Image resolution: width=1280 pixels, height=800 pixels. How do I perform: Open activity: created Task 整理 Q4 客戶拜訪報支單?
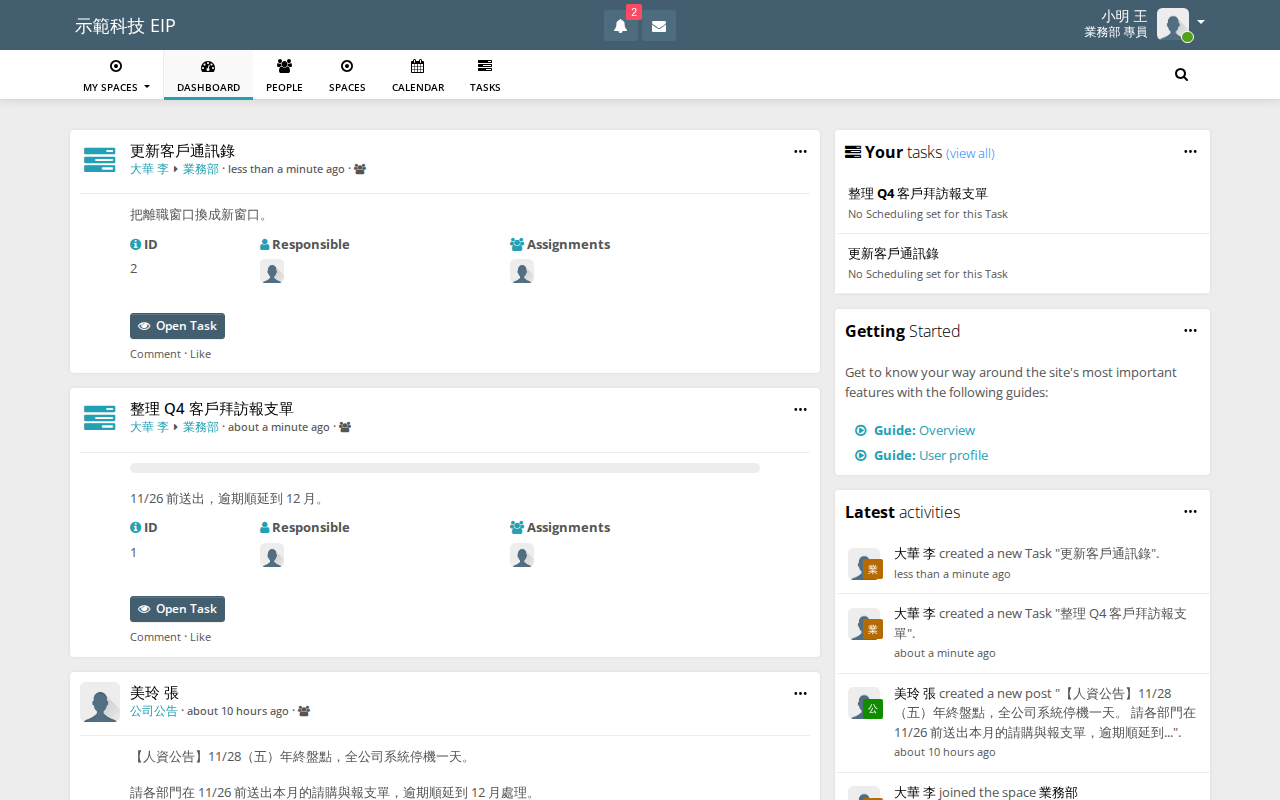(x=1022, y=633)
